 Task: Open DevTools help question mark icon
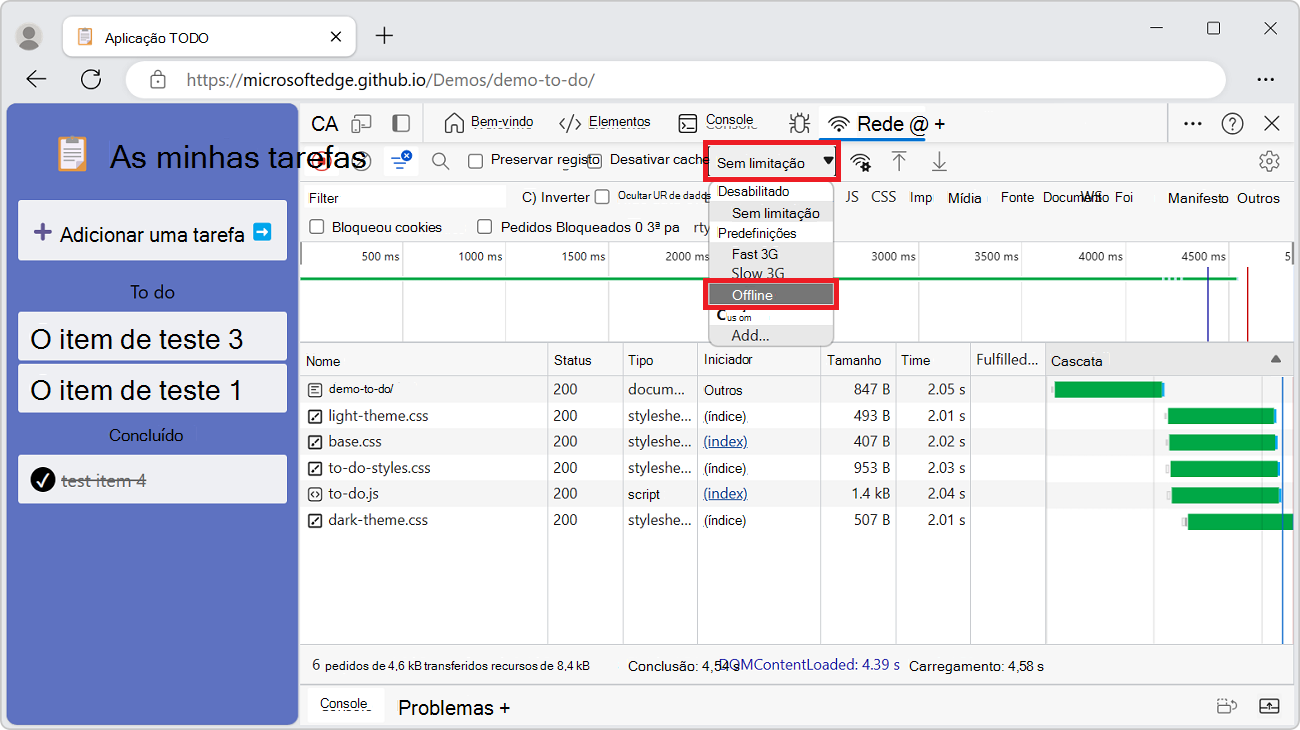(x=1232, y=124)
